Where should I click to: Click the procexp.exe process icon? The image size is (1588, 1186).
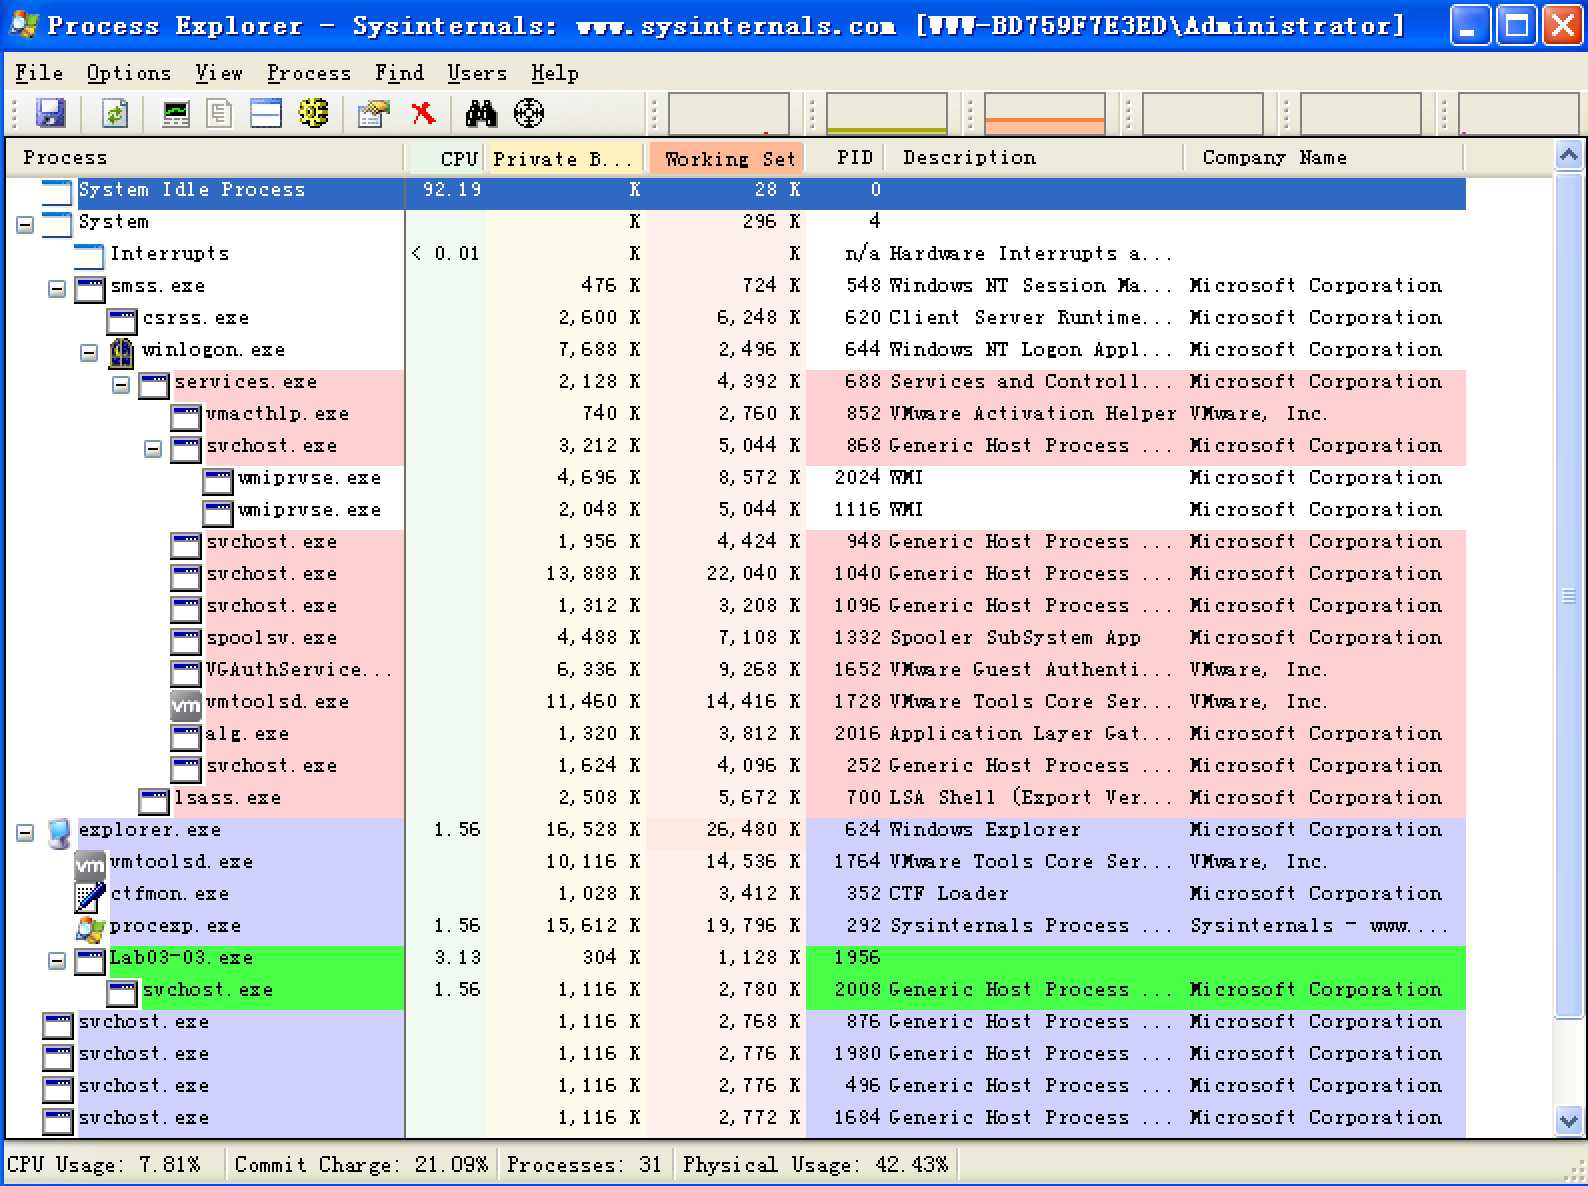click(x=90, y=928)
